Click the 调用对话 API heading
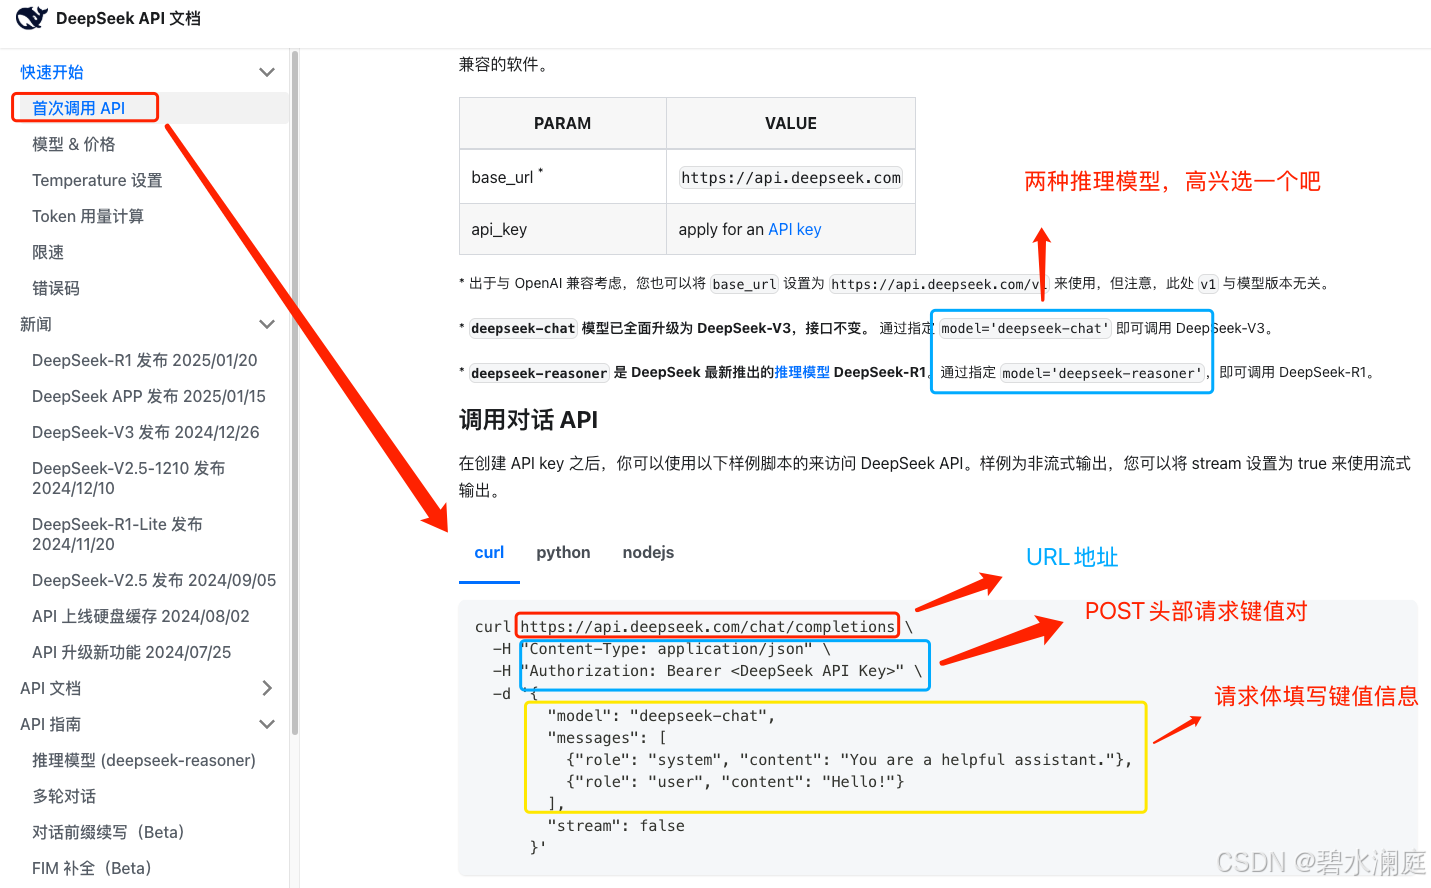Image resolution: width=1431 pixels, height=888 pixels. coord(528,420)
